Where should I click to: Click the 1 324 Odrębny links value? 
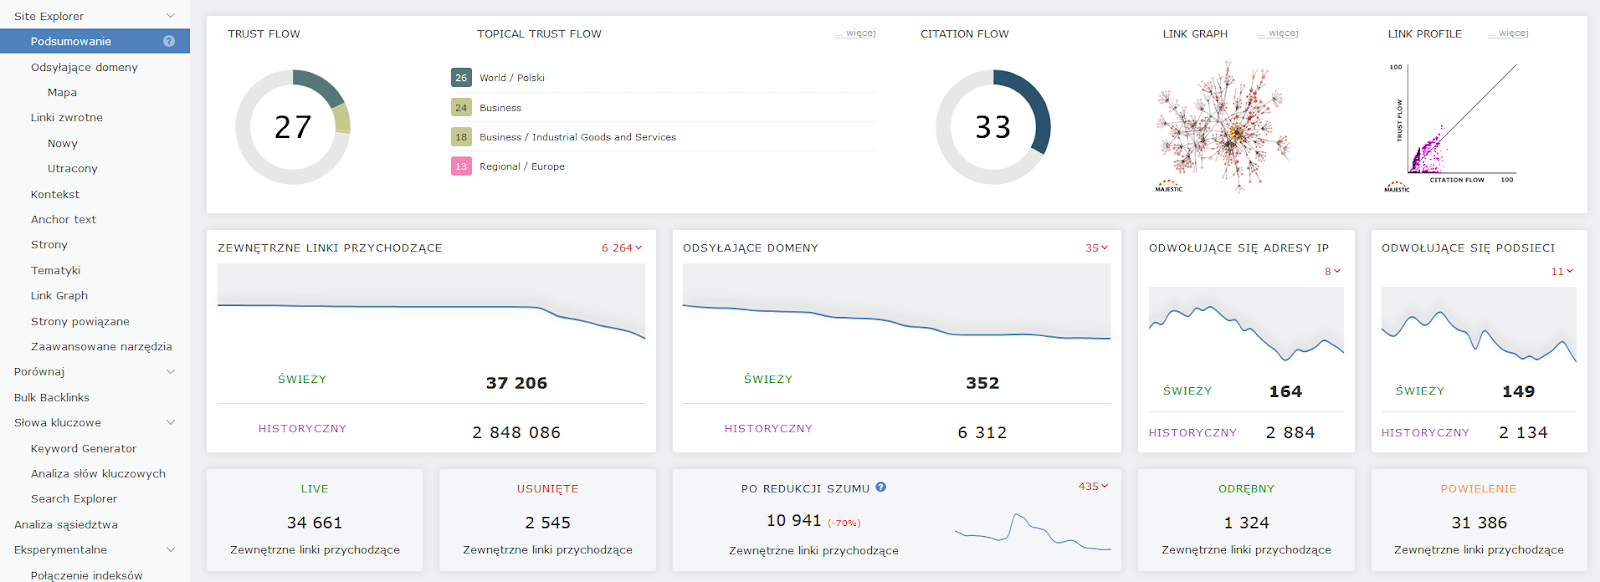point(1246,523)
